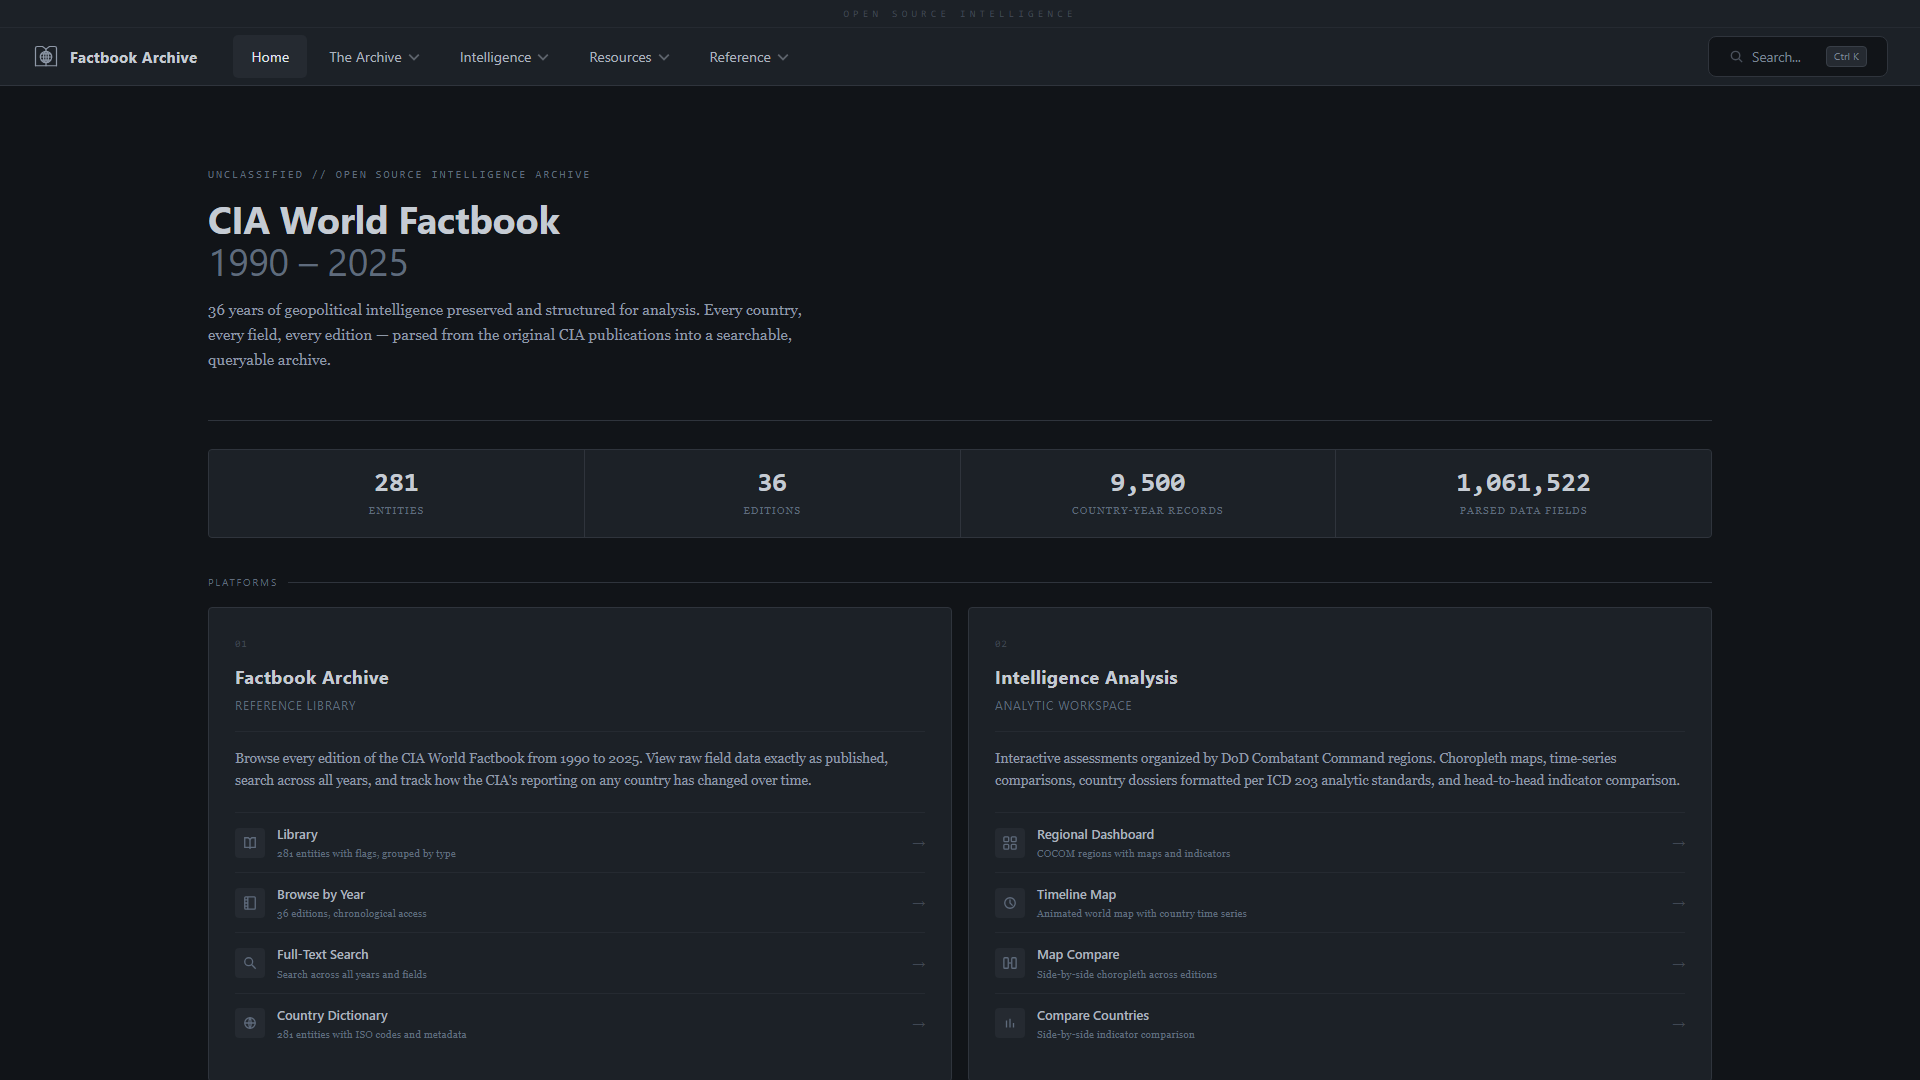Click the arrow beside Regional Dashboard
Viewport: 1920px width, 1080px height.
(1679, 843)
